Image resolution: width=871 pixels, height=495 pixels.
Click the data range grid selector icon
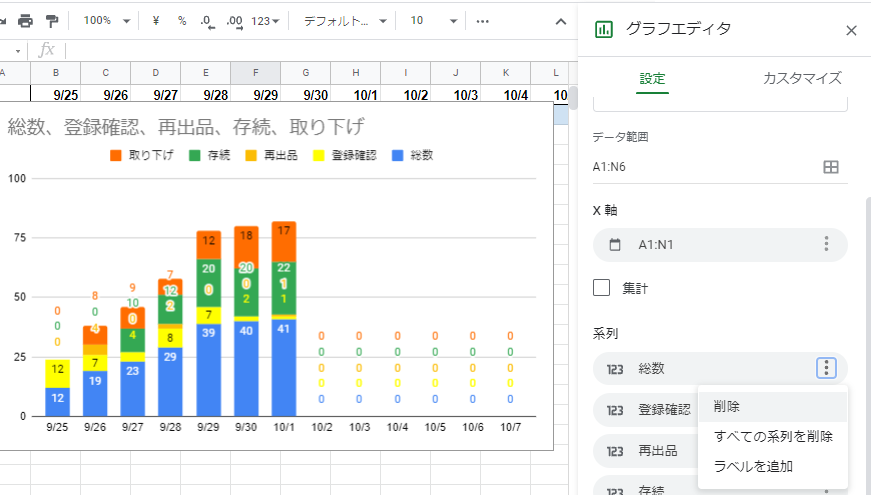830,167
